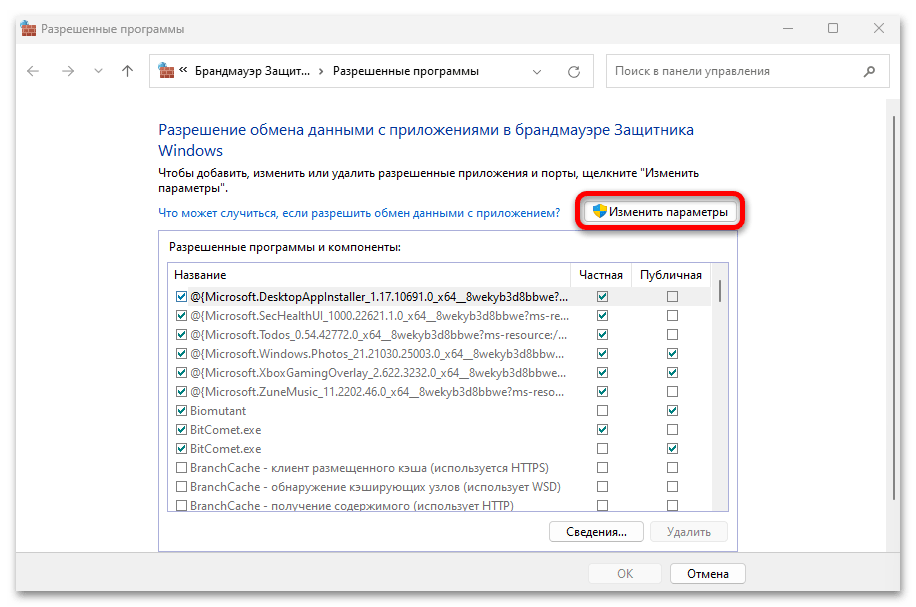The width and height of the screenshot is (916, 607).
Task: Select the Biomutant row text
Action: click(218, 411)
